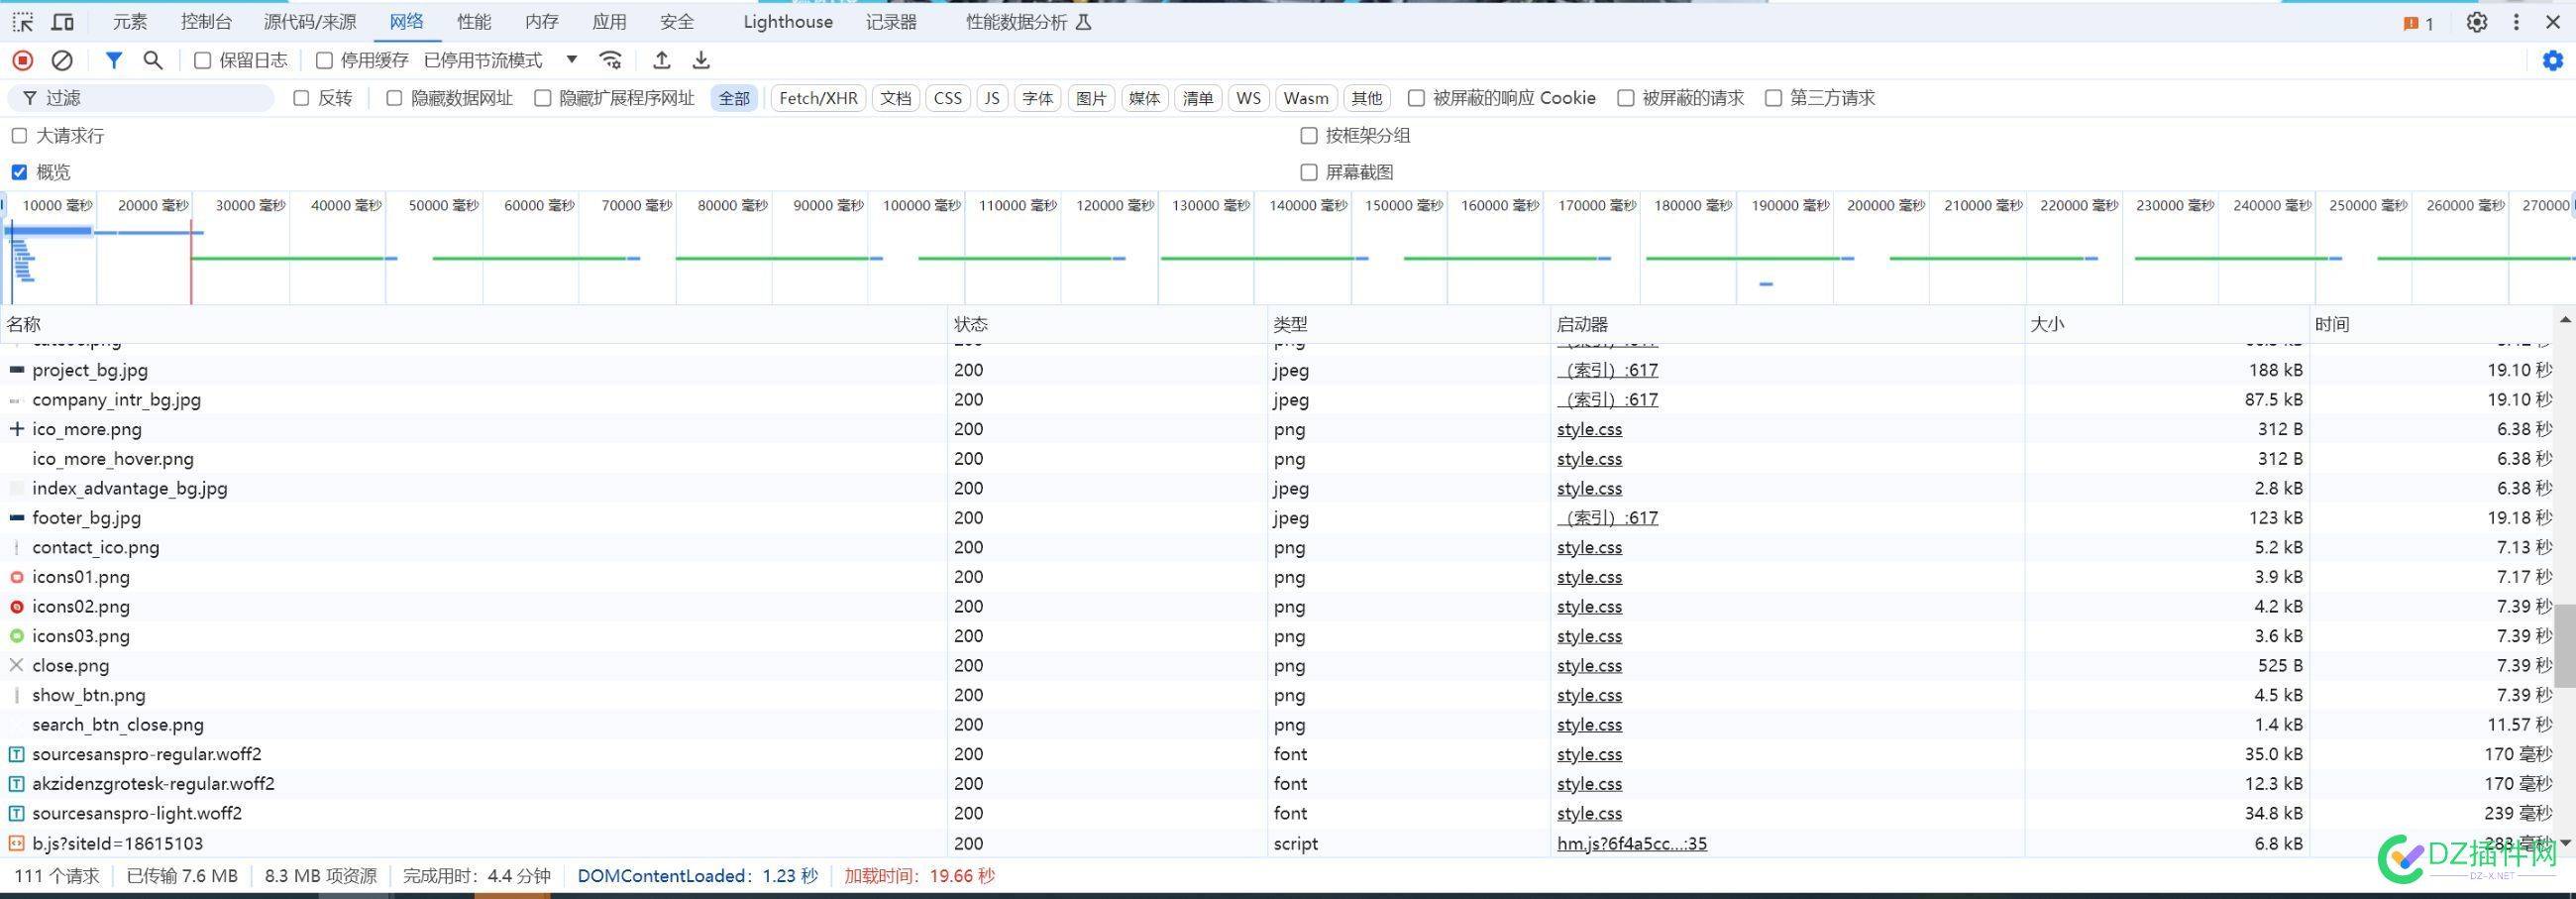Open the Lighthouse tab
The height and width of the screenshot is (899, 2576).
[788, 22]
